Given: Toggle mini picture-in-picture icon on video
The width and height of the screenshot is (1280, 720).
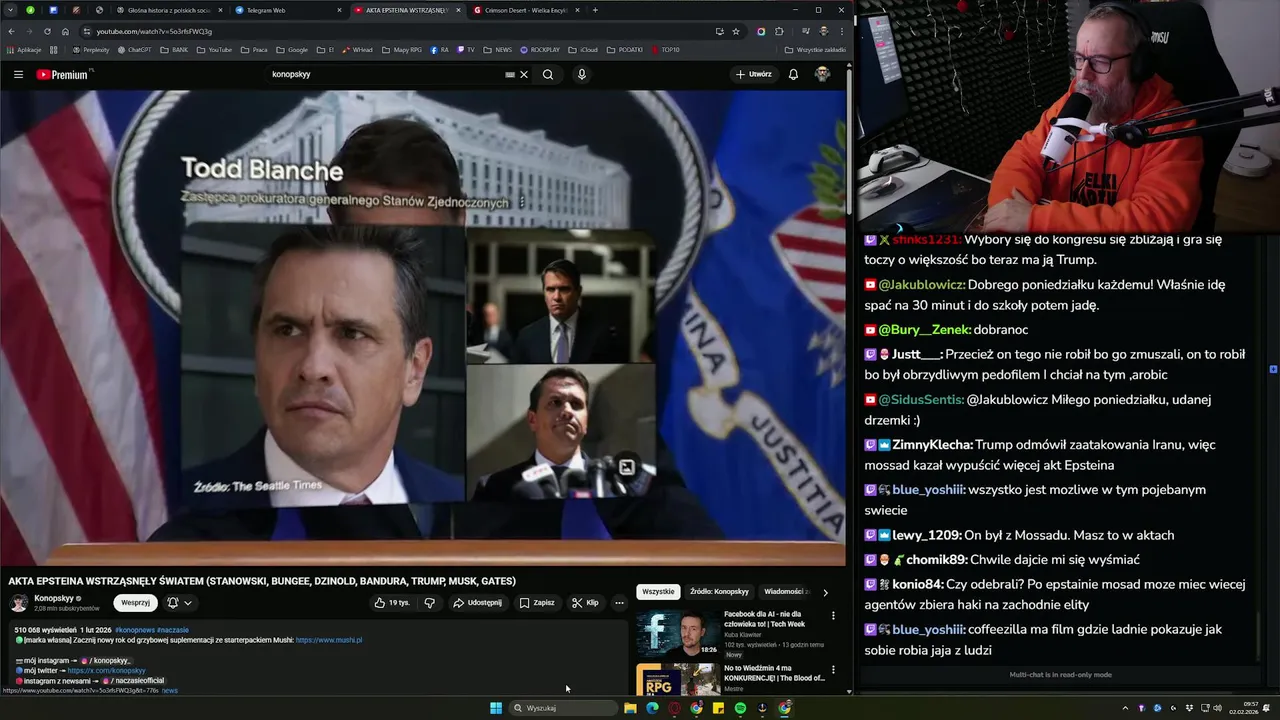Looking at the screenshot, I should click(626, 467).
